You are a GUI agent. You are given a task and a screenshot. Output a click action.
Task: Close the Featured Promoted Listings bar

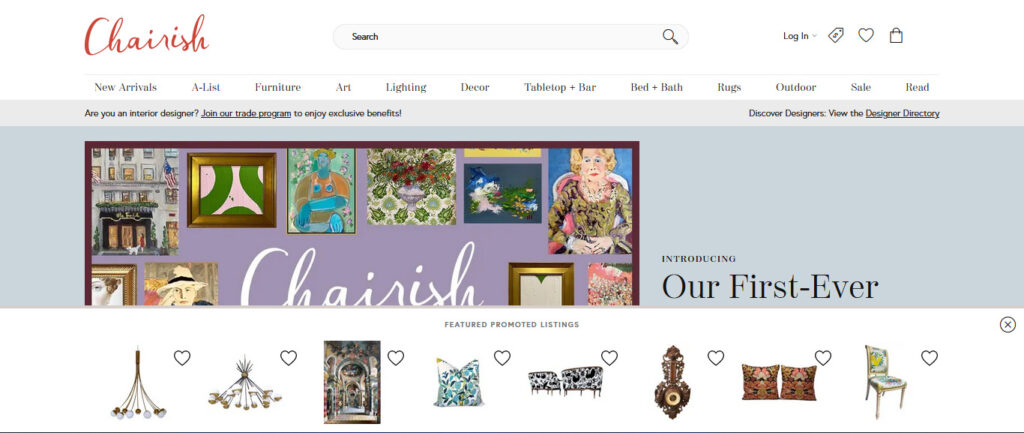tap(1008, 325)
